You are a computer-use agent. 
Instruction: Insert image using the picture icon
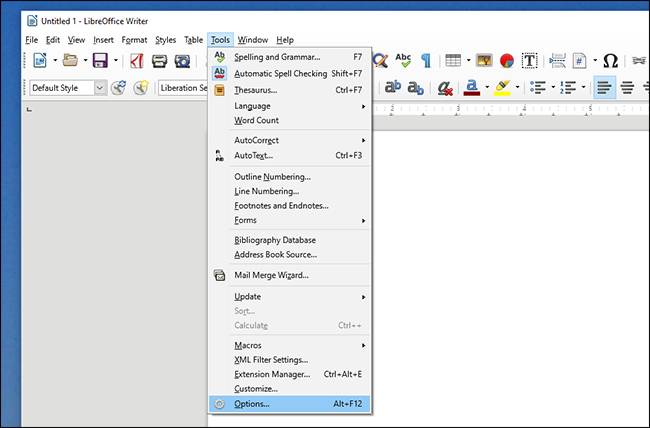point(484,61)
